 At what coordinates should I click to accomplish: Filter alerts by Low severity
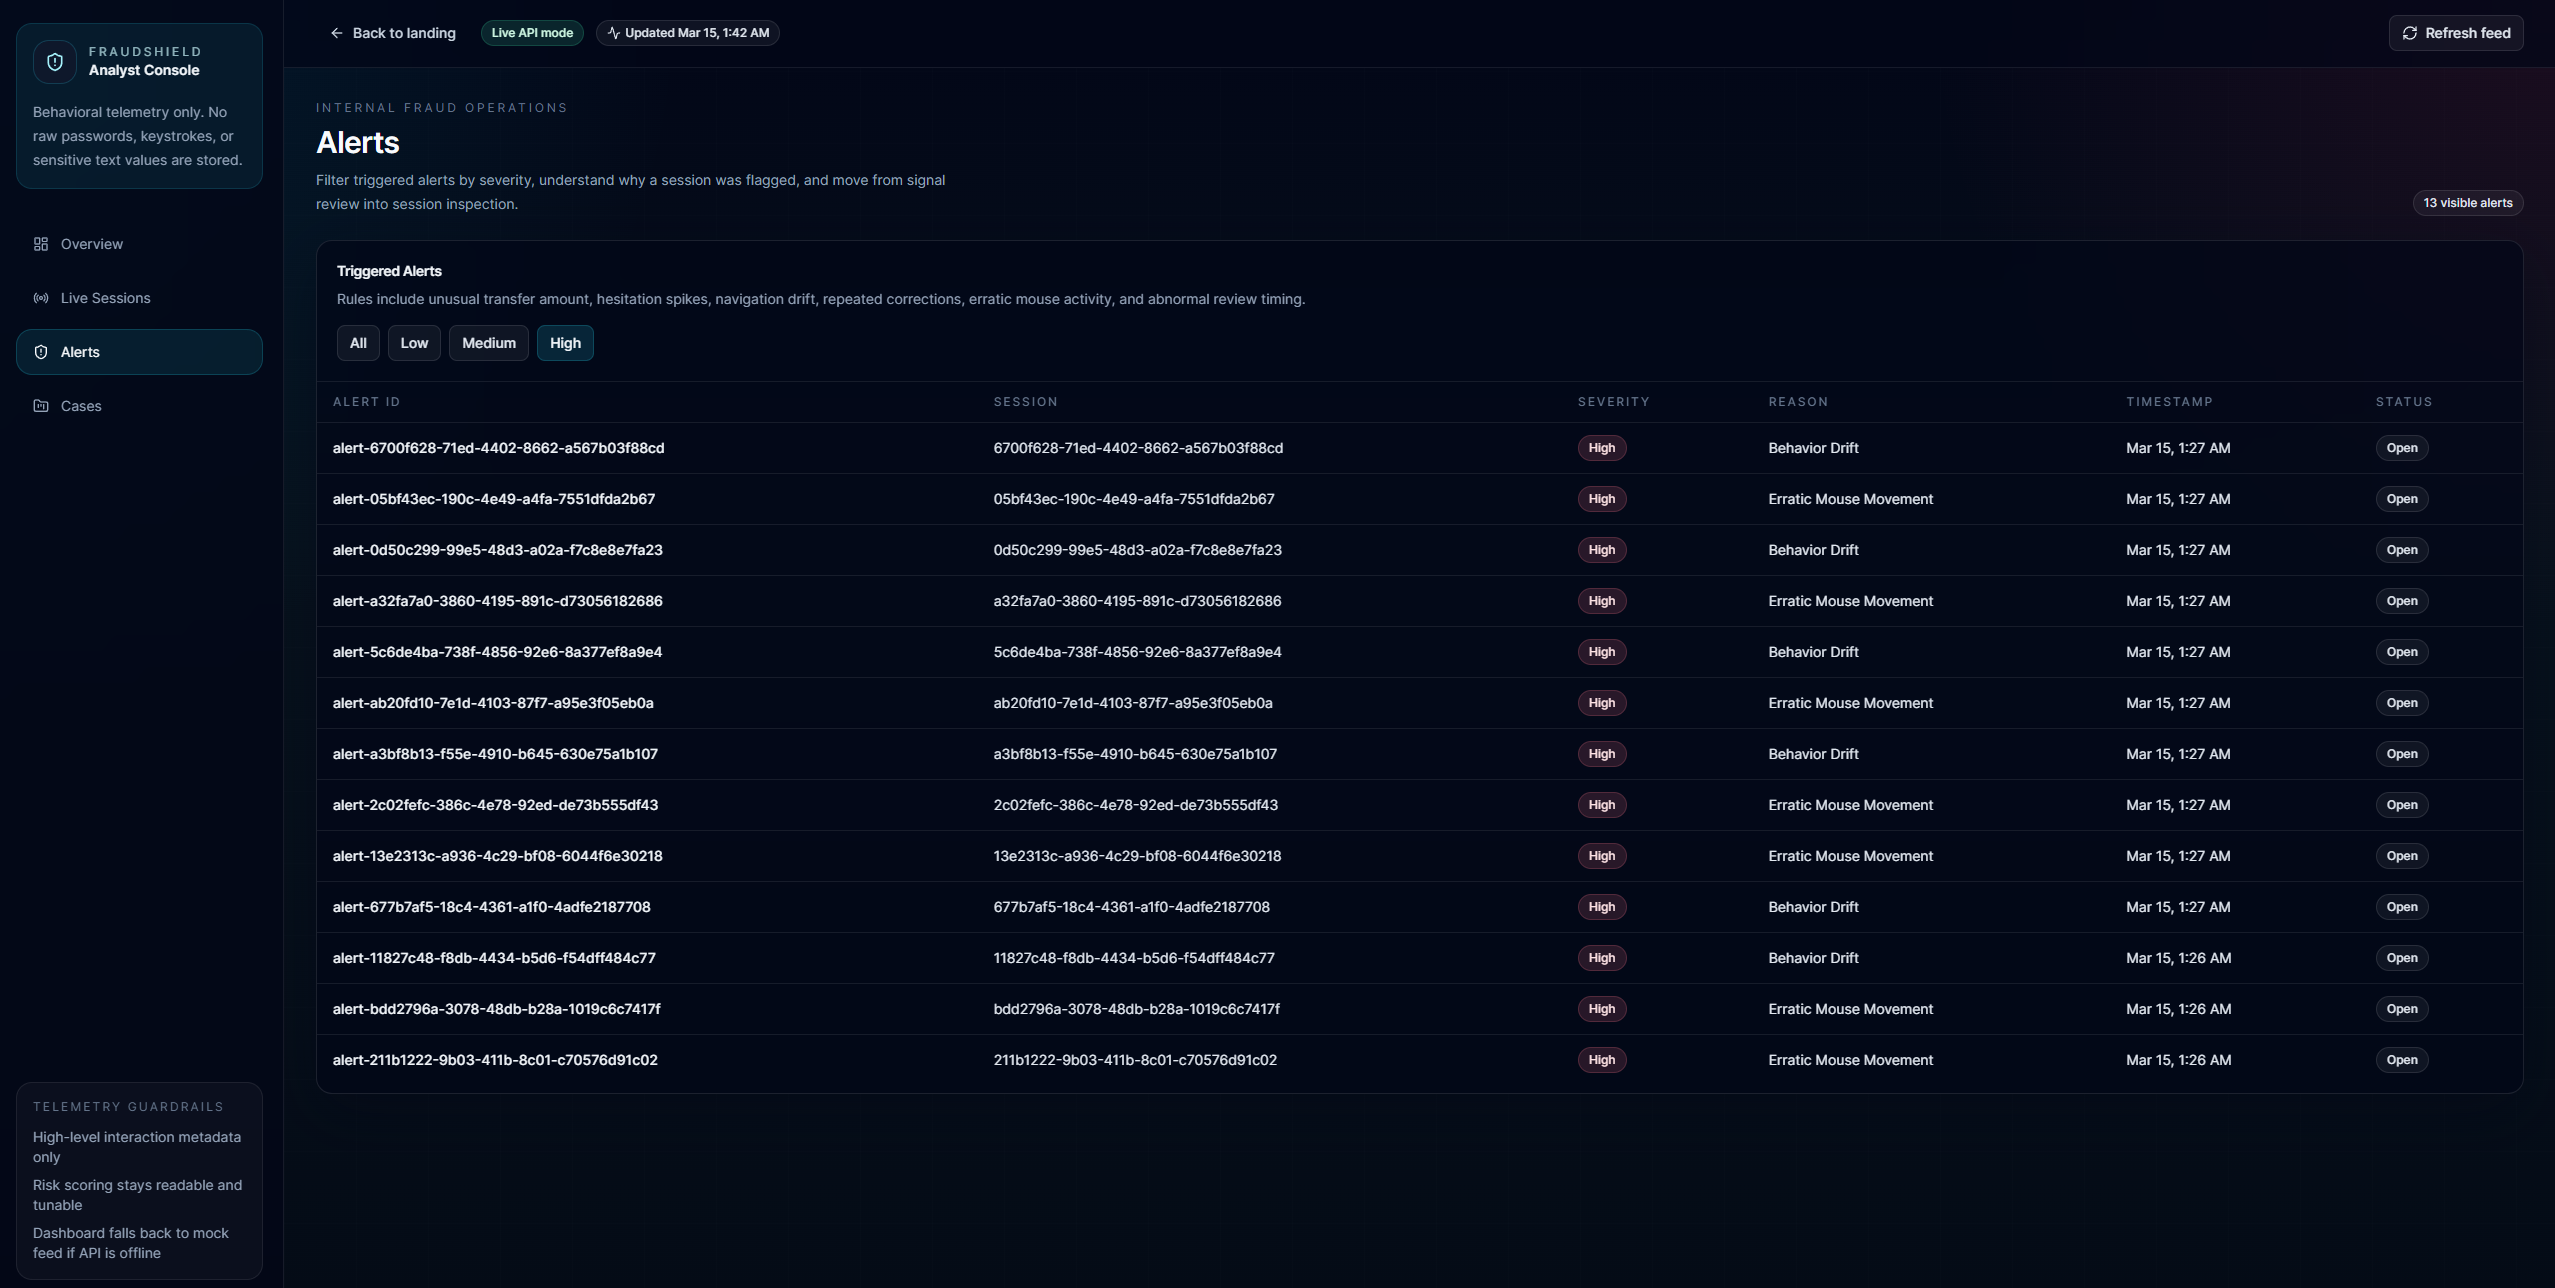point(414,343)
